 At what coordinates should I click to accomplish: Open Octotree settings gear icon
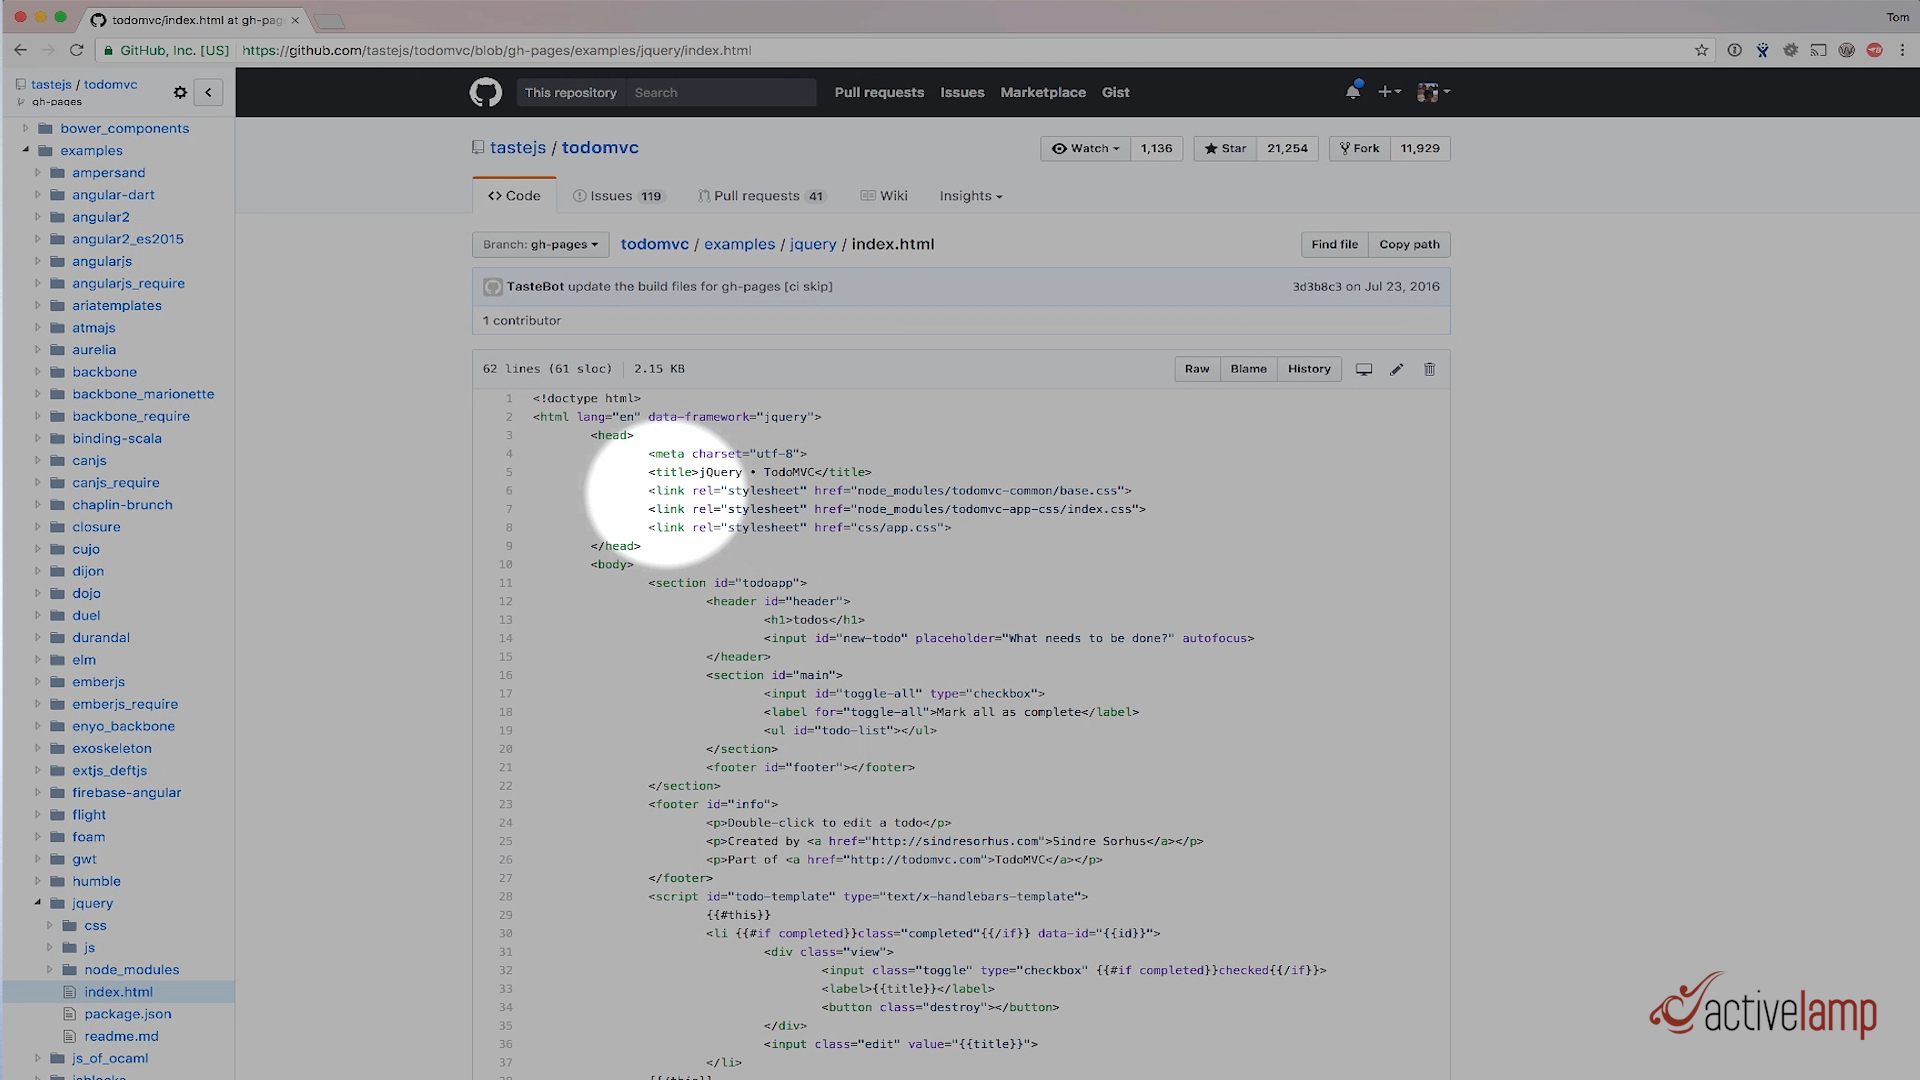[180, 92]
